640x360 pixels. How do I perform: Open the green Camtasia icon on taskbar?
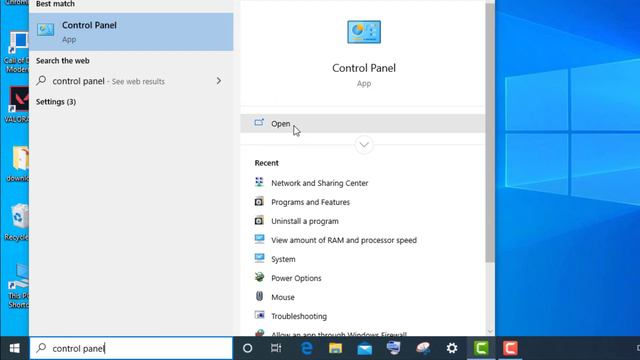481,348
